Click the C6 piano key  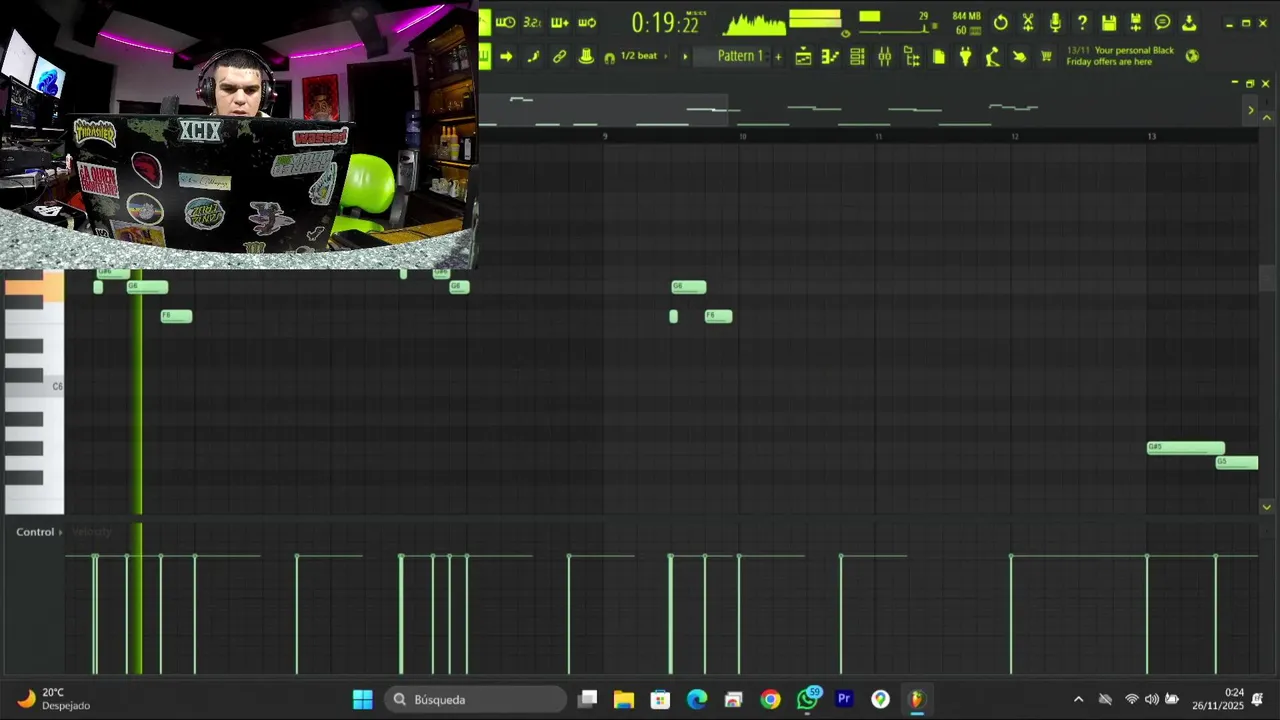(34, 386)
